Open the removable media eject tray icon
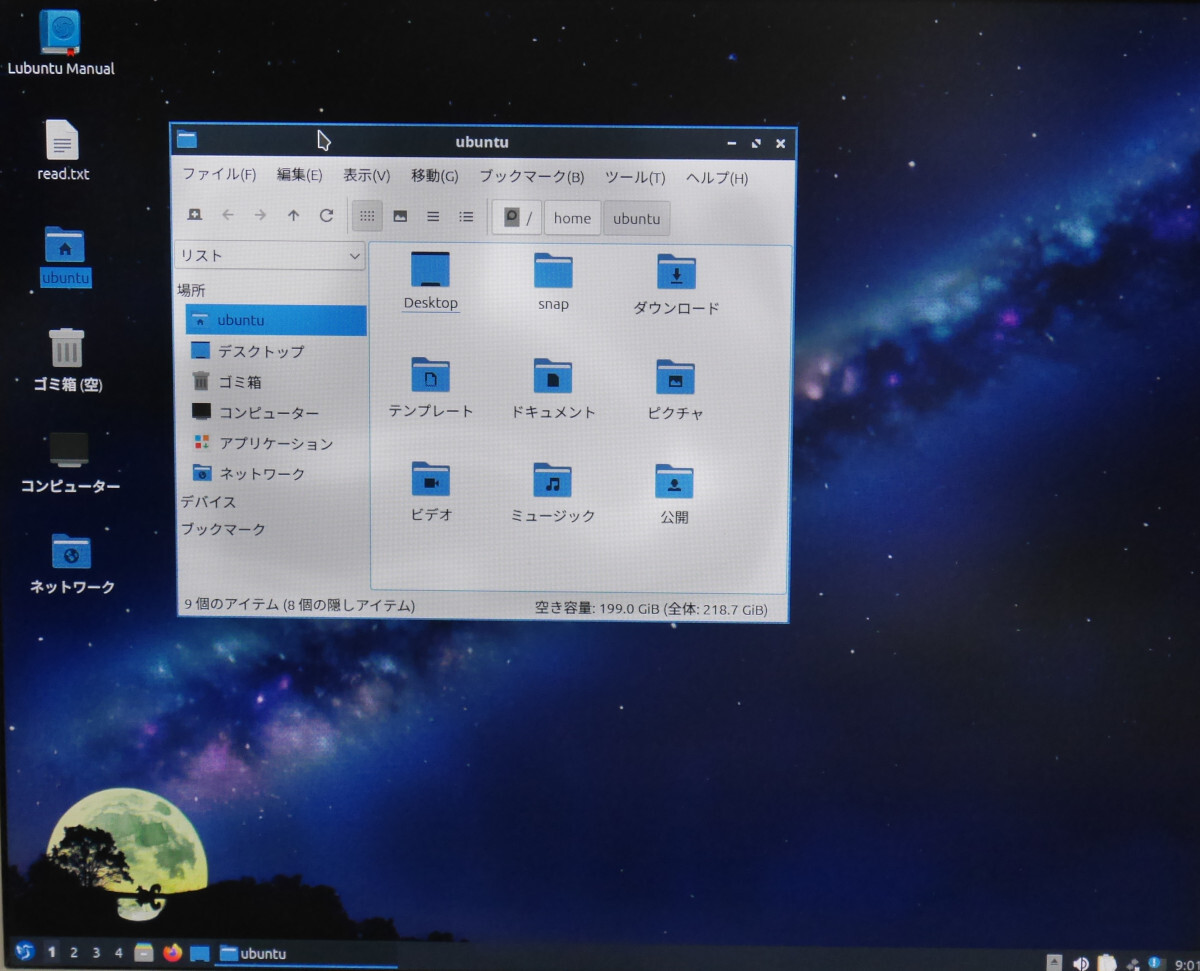1200x971 pixels. pos(1054,963)
